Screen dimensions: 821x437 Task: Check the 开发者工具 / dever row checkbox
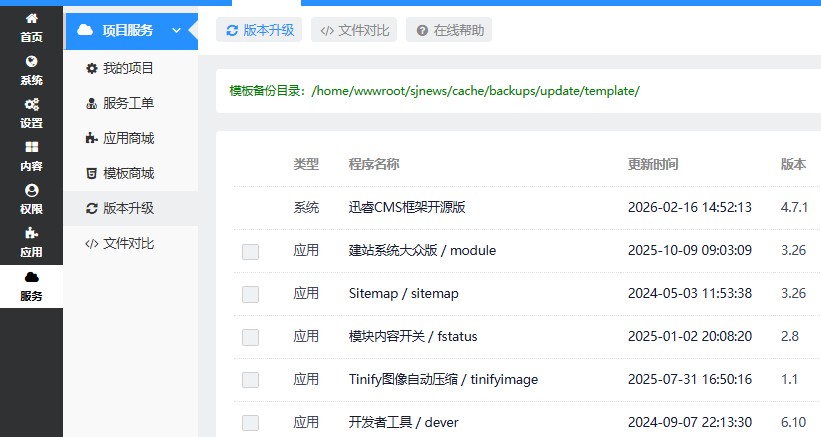click(x=250, y=423)
